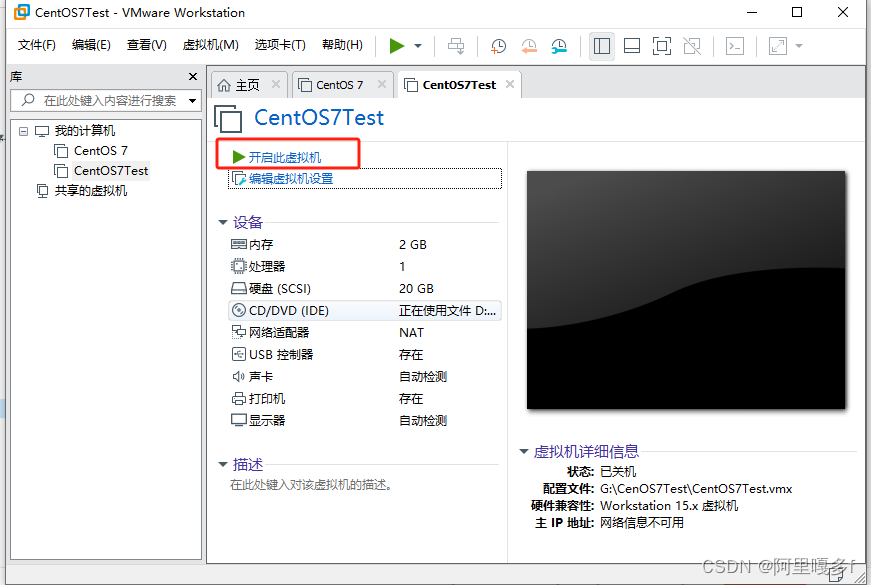Open the manage snapshots wrench icon

[561, 46]
